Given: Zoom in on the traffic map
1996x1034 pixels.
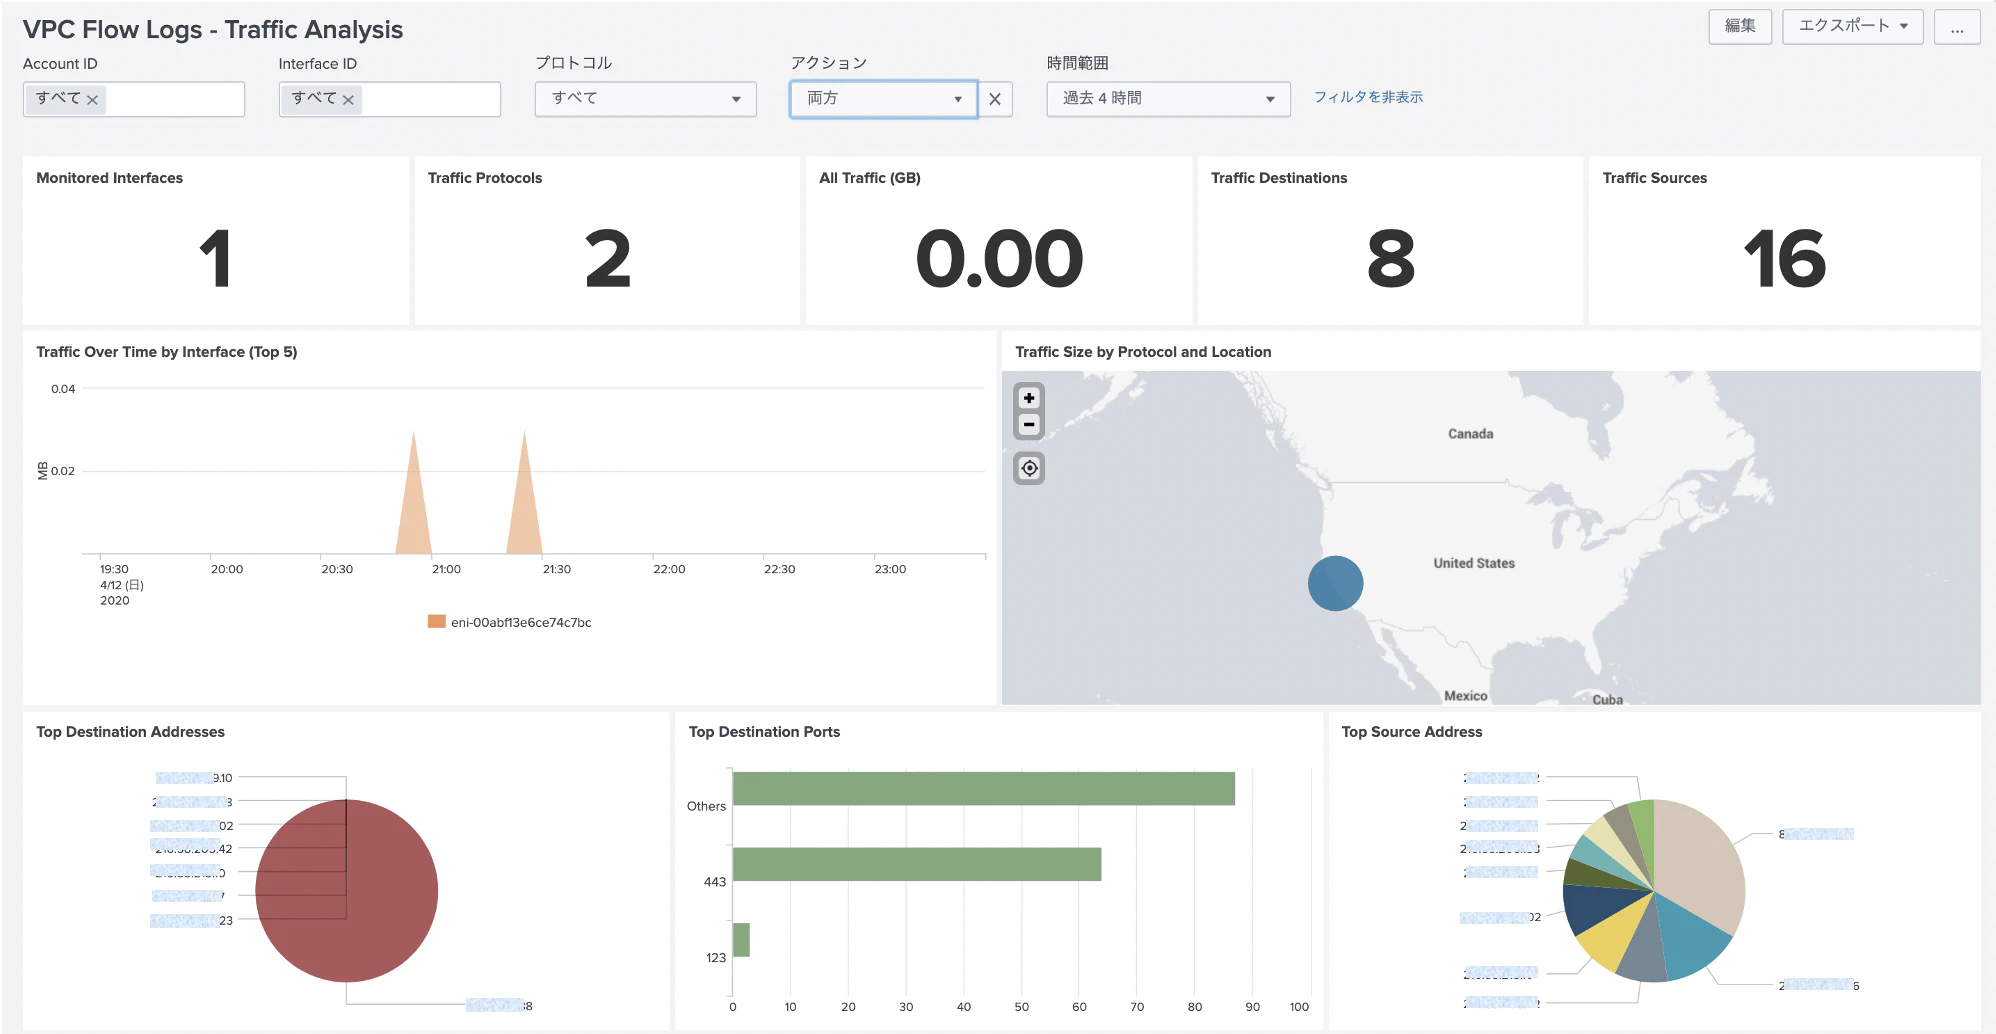Looking at the screenshot, I should click(x=1029, y=398).
